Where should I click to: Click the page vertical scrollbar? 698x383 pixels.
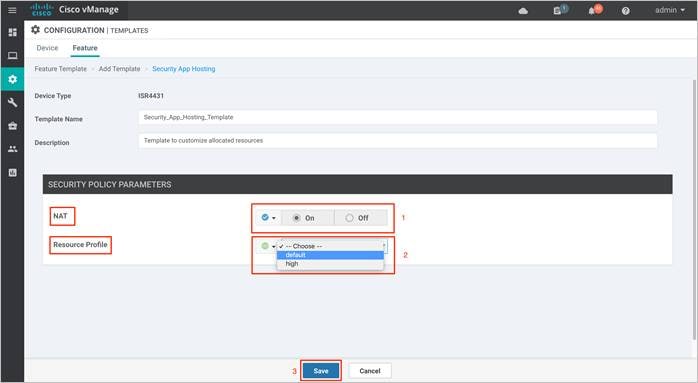tap(694, 209)
